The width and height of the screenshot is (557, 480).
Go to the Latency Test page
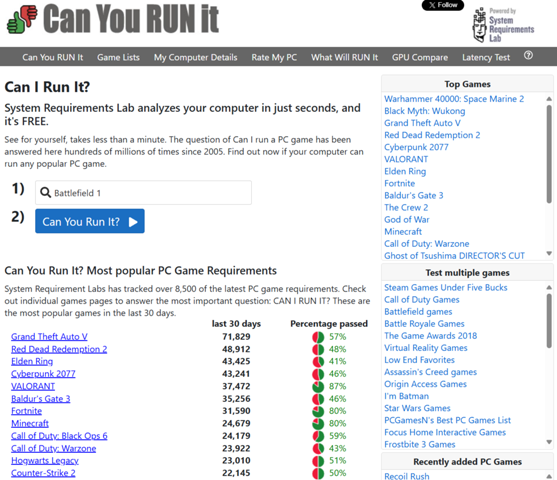tap(486, 57)
